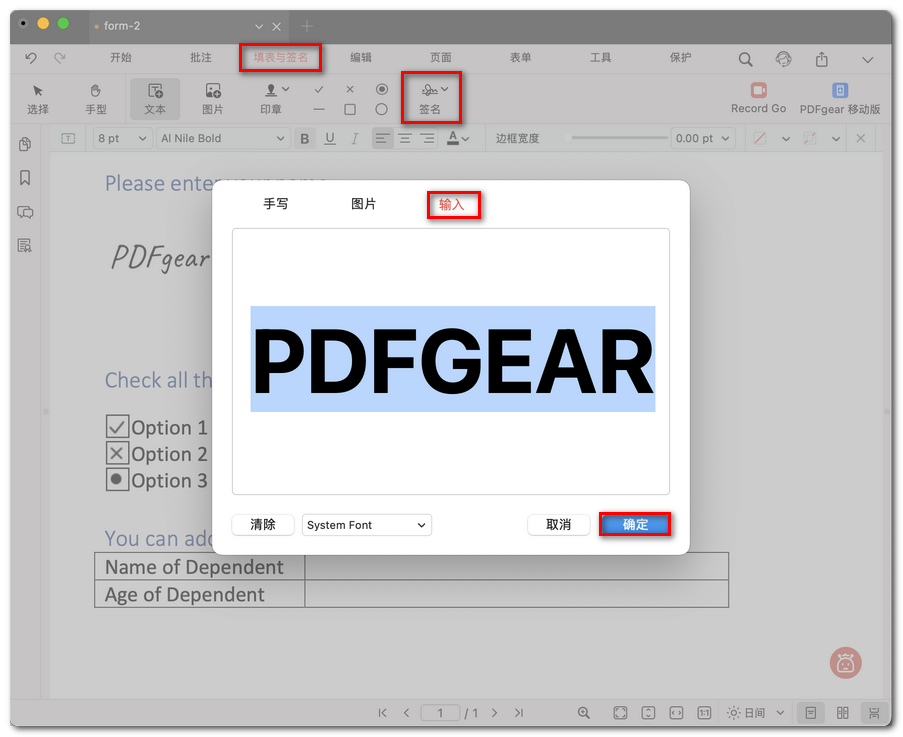Choose the 文本 text tool
This screenshot has width=903, height=737.
(155, 99)
